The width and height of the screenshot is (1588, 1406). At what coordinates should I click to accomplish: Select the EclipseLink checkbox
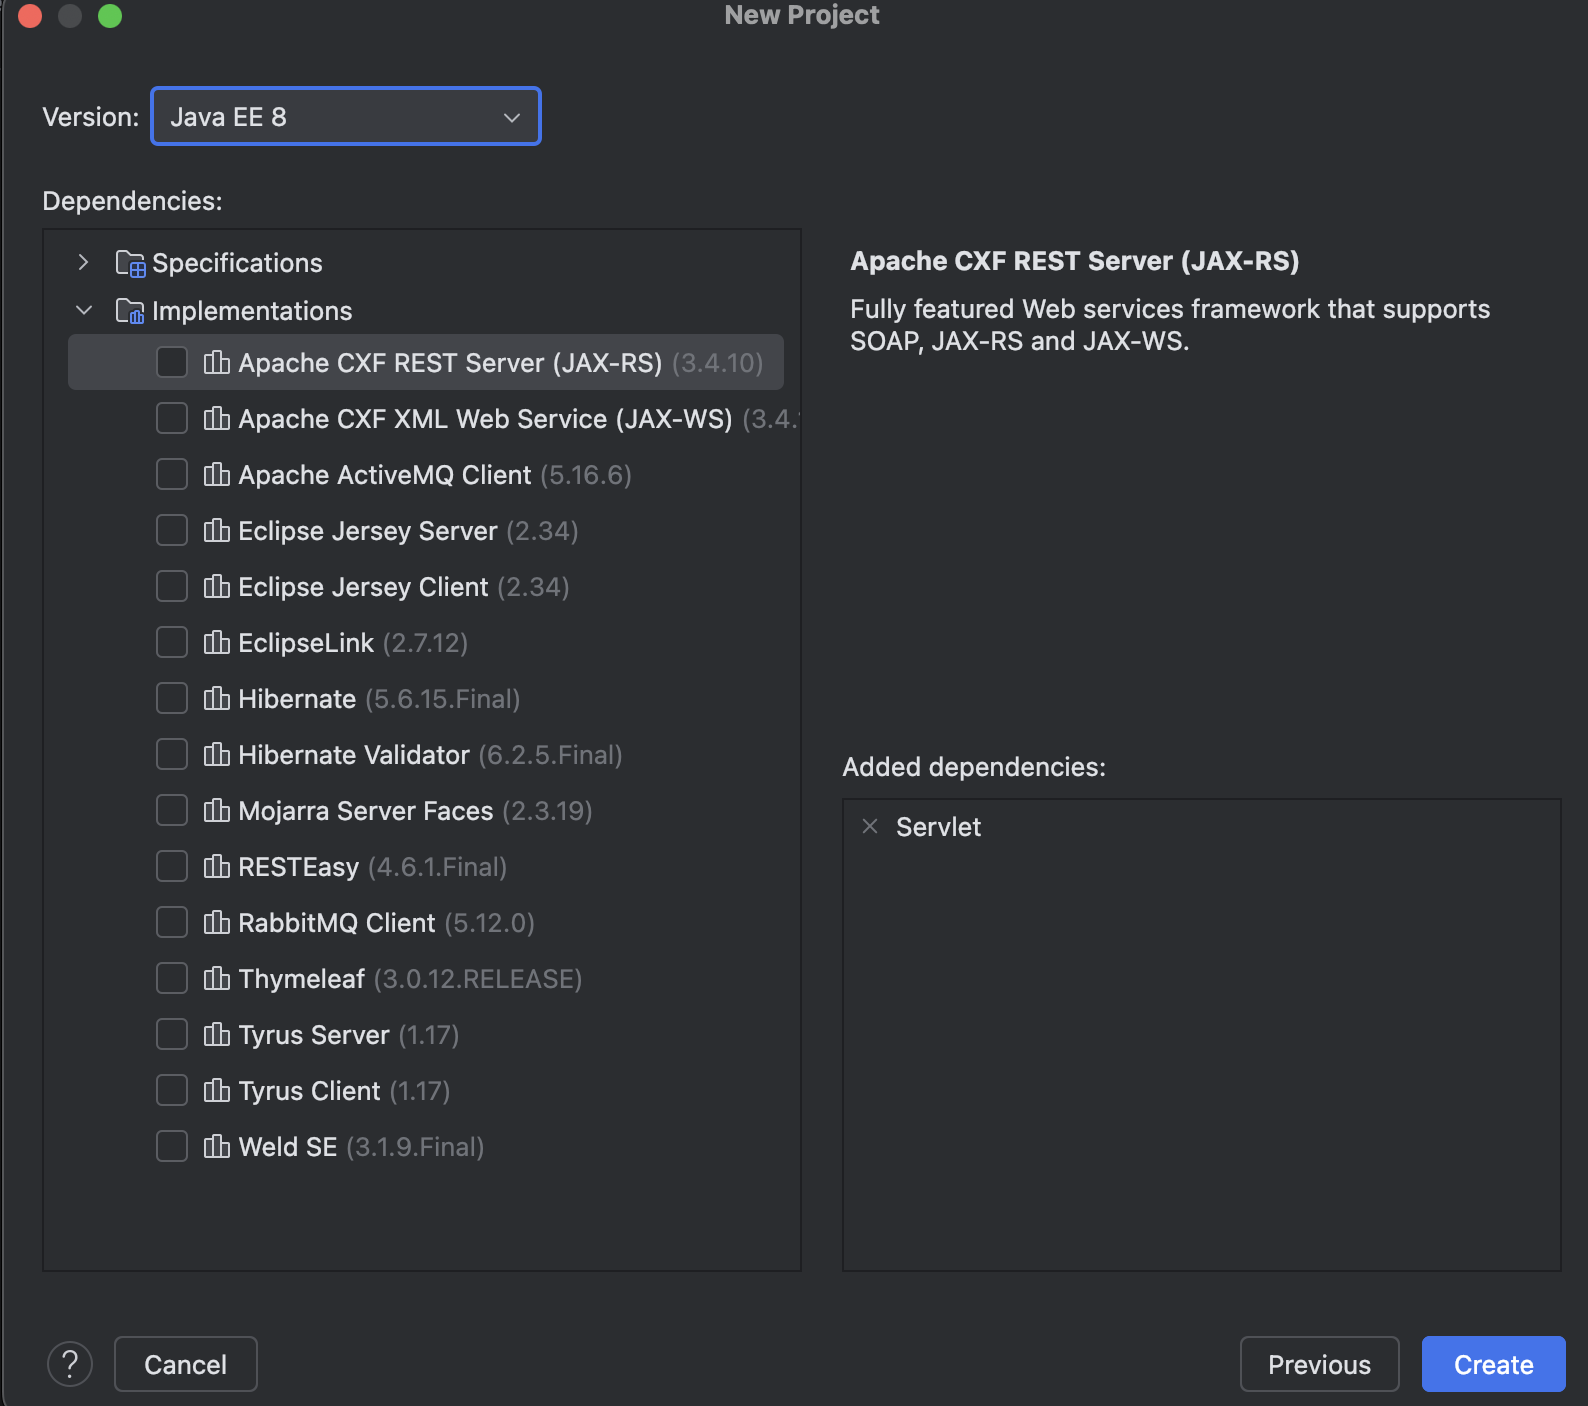[172, 642]
